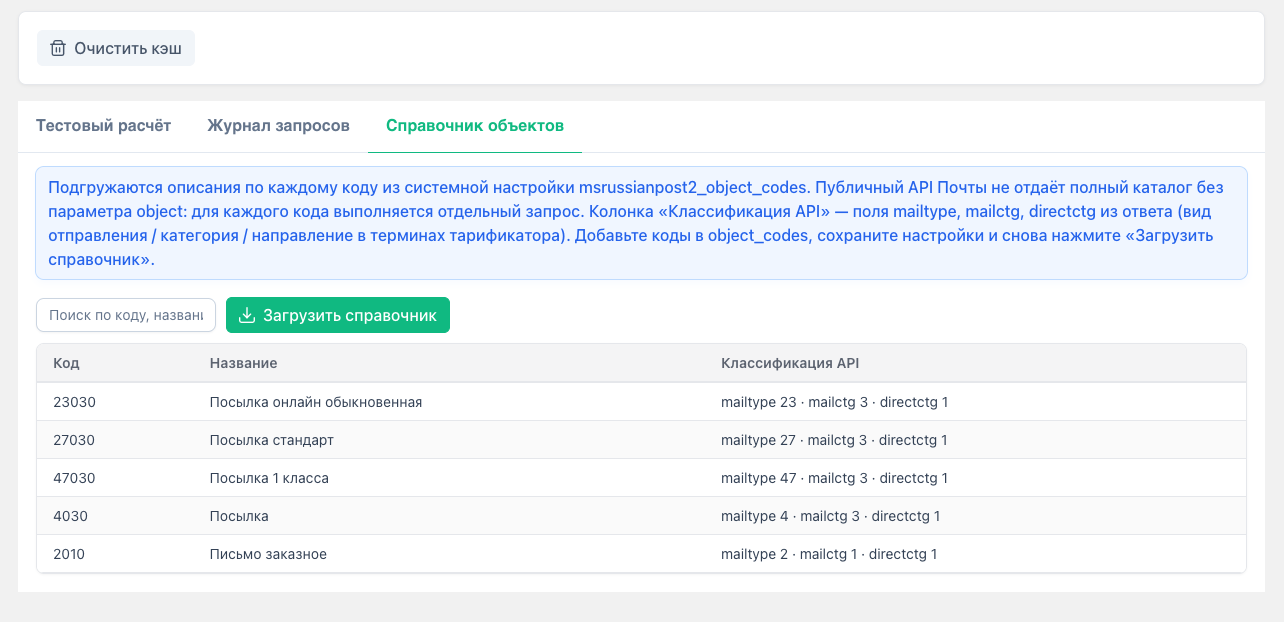The width and height of the screenshot is (1284, 622).
Task: Open the Журнал запросов tab
Action: pyautogui.click(x=277, y=125)
